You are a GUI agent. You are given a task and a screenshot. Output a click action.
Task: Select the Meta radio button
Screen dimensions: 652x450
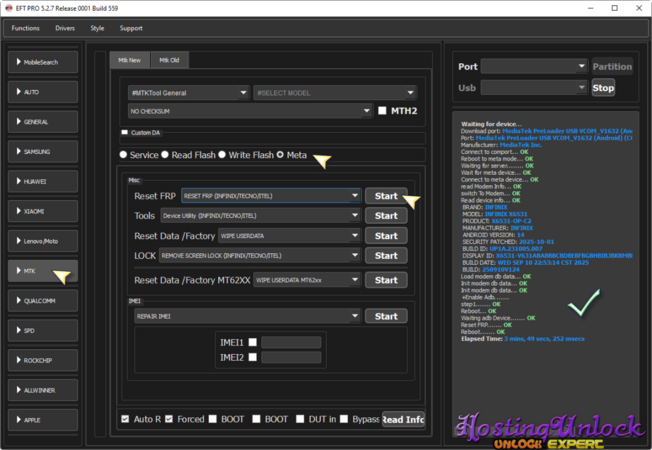(281, 155)
